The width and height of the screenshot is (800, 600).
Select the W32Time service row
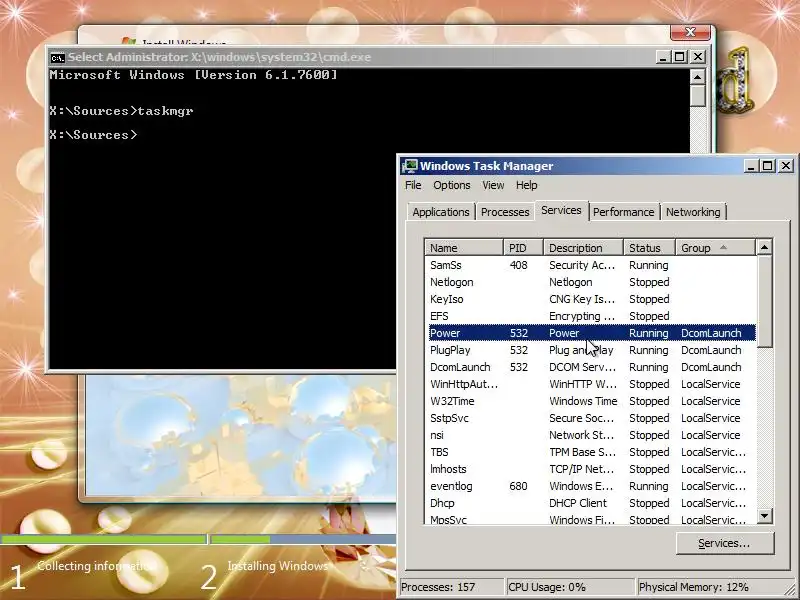592,401
